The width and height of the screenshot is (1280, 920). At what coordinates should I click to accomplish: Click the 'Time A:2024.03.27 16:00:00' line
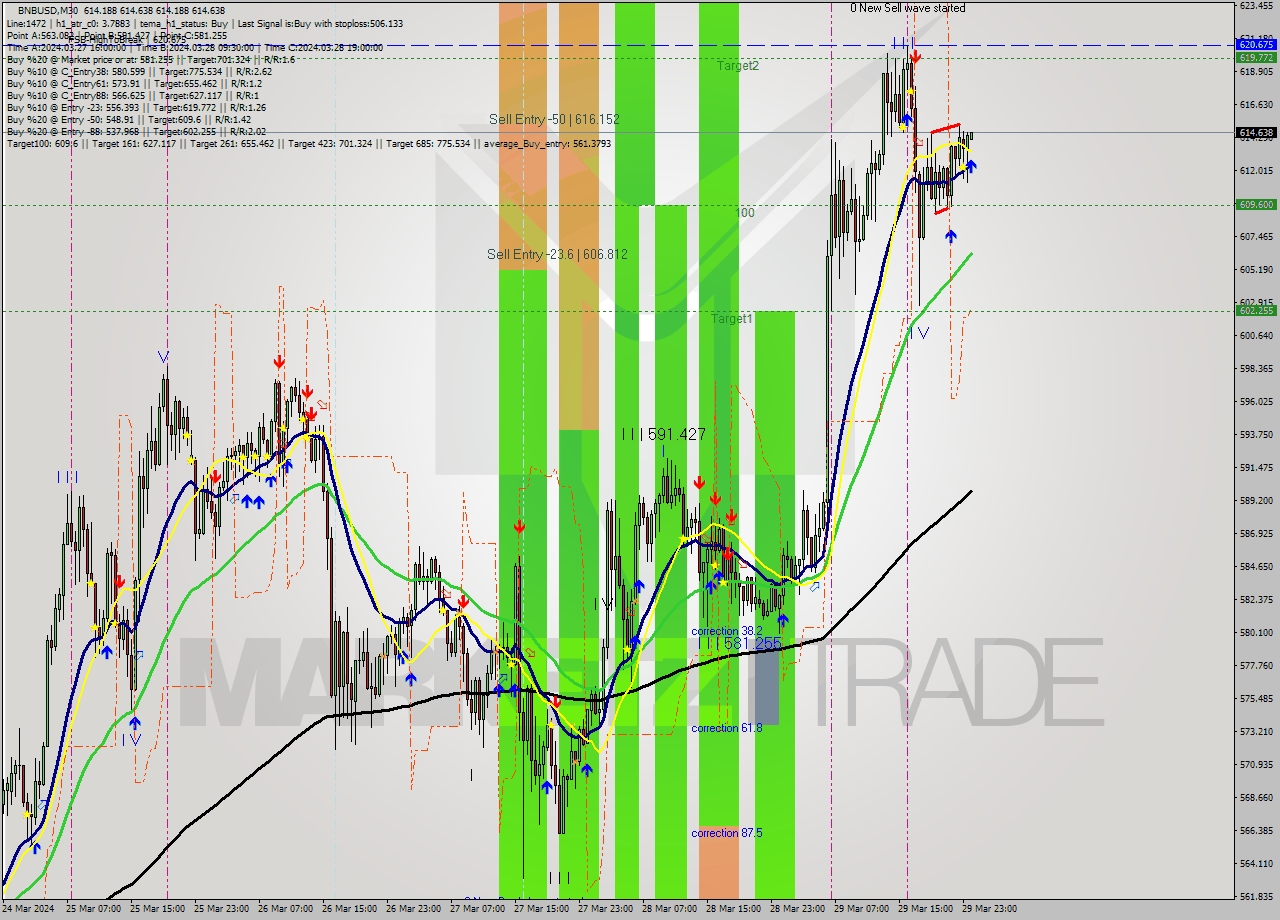click(x=195, y=47)
